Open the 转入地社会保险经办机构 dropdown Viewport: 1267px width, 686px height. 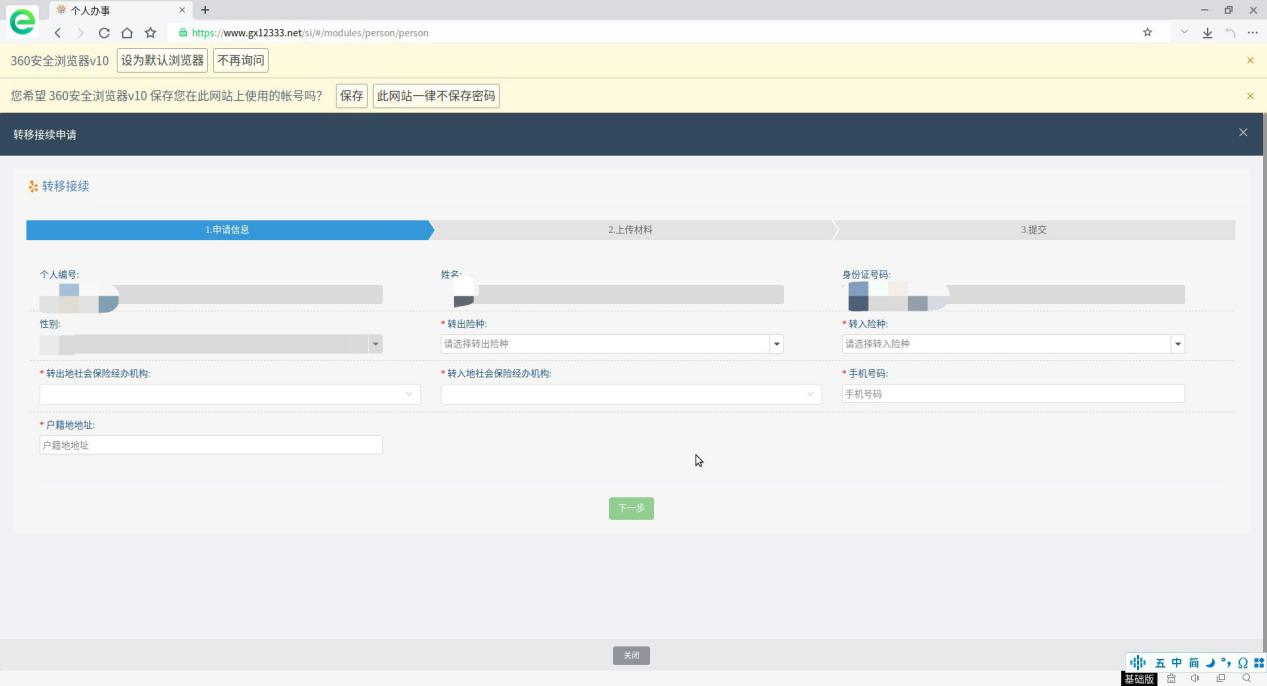pyautogui.click(x=631, y=394)
